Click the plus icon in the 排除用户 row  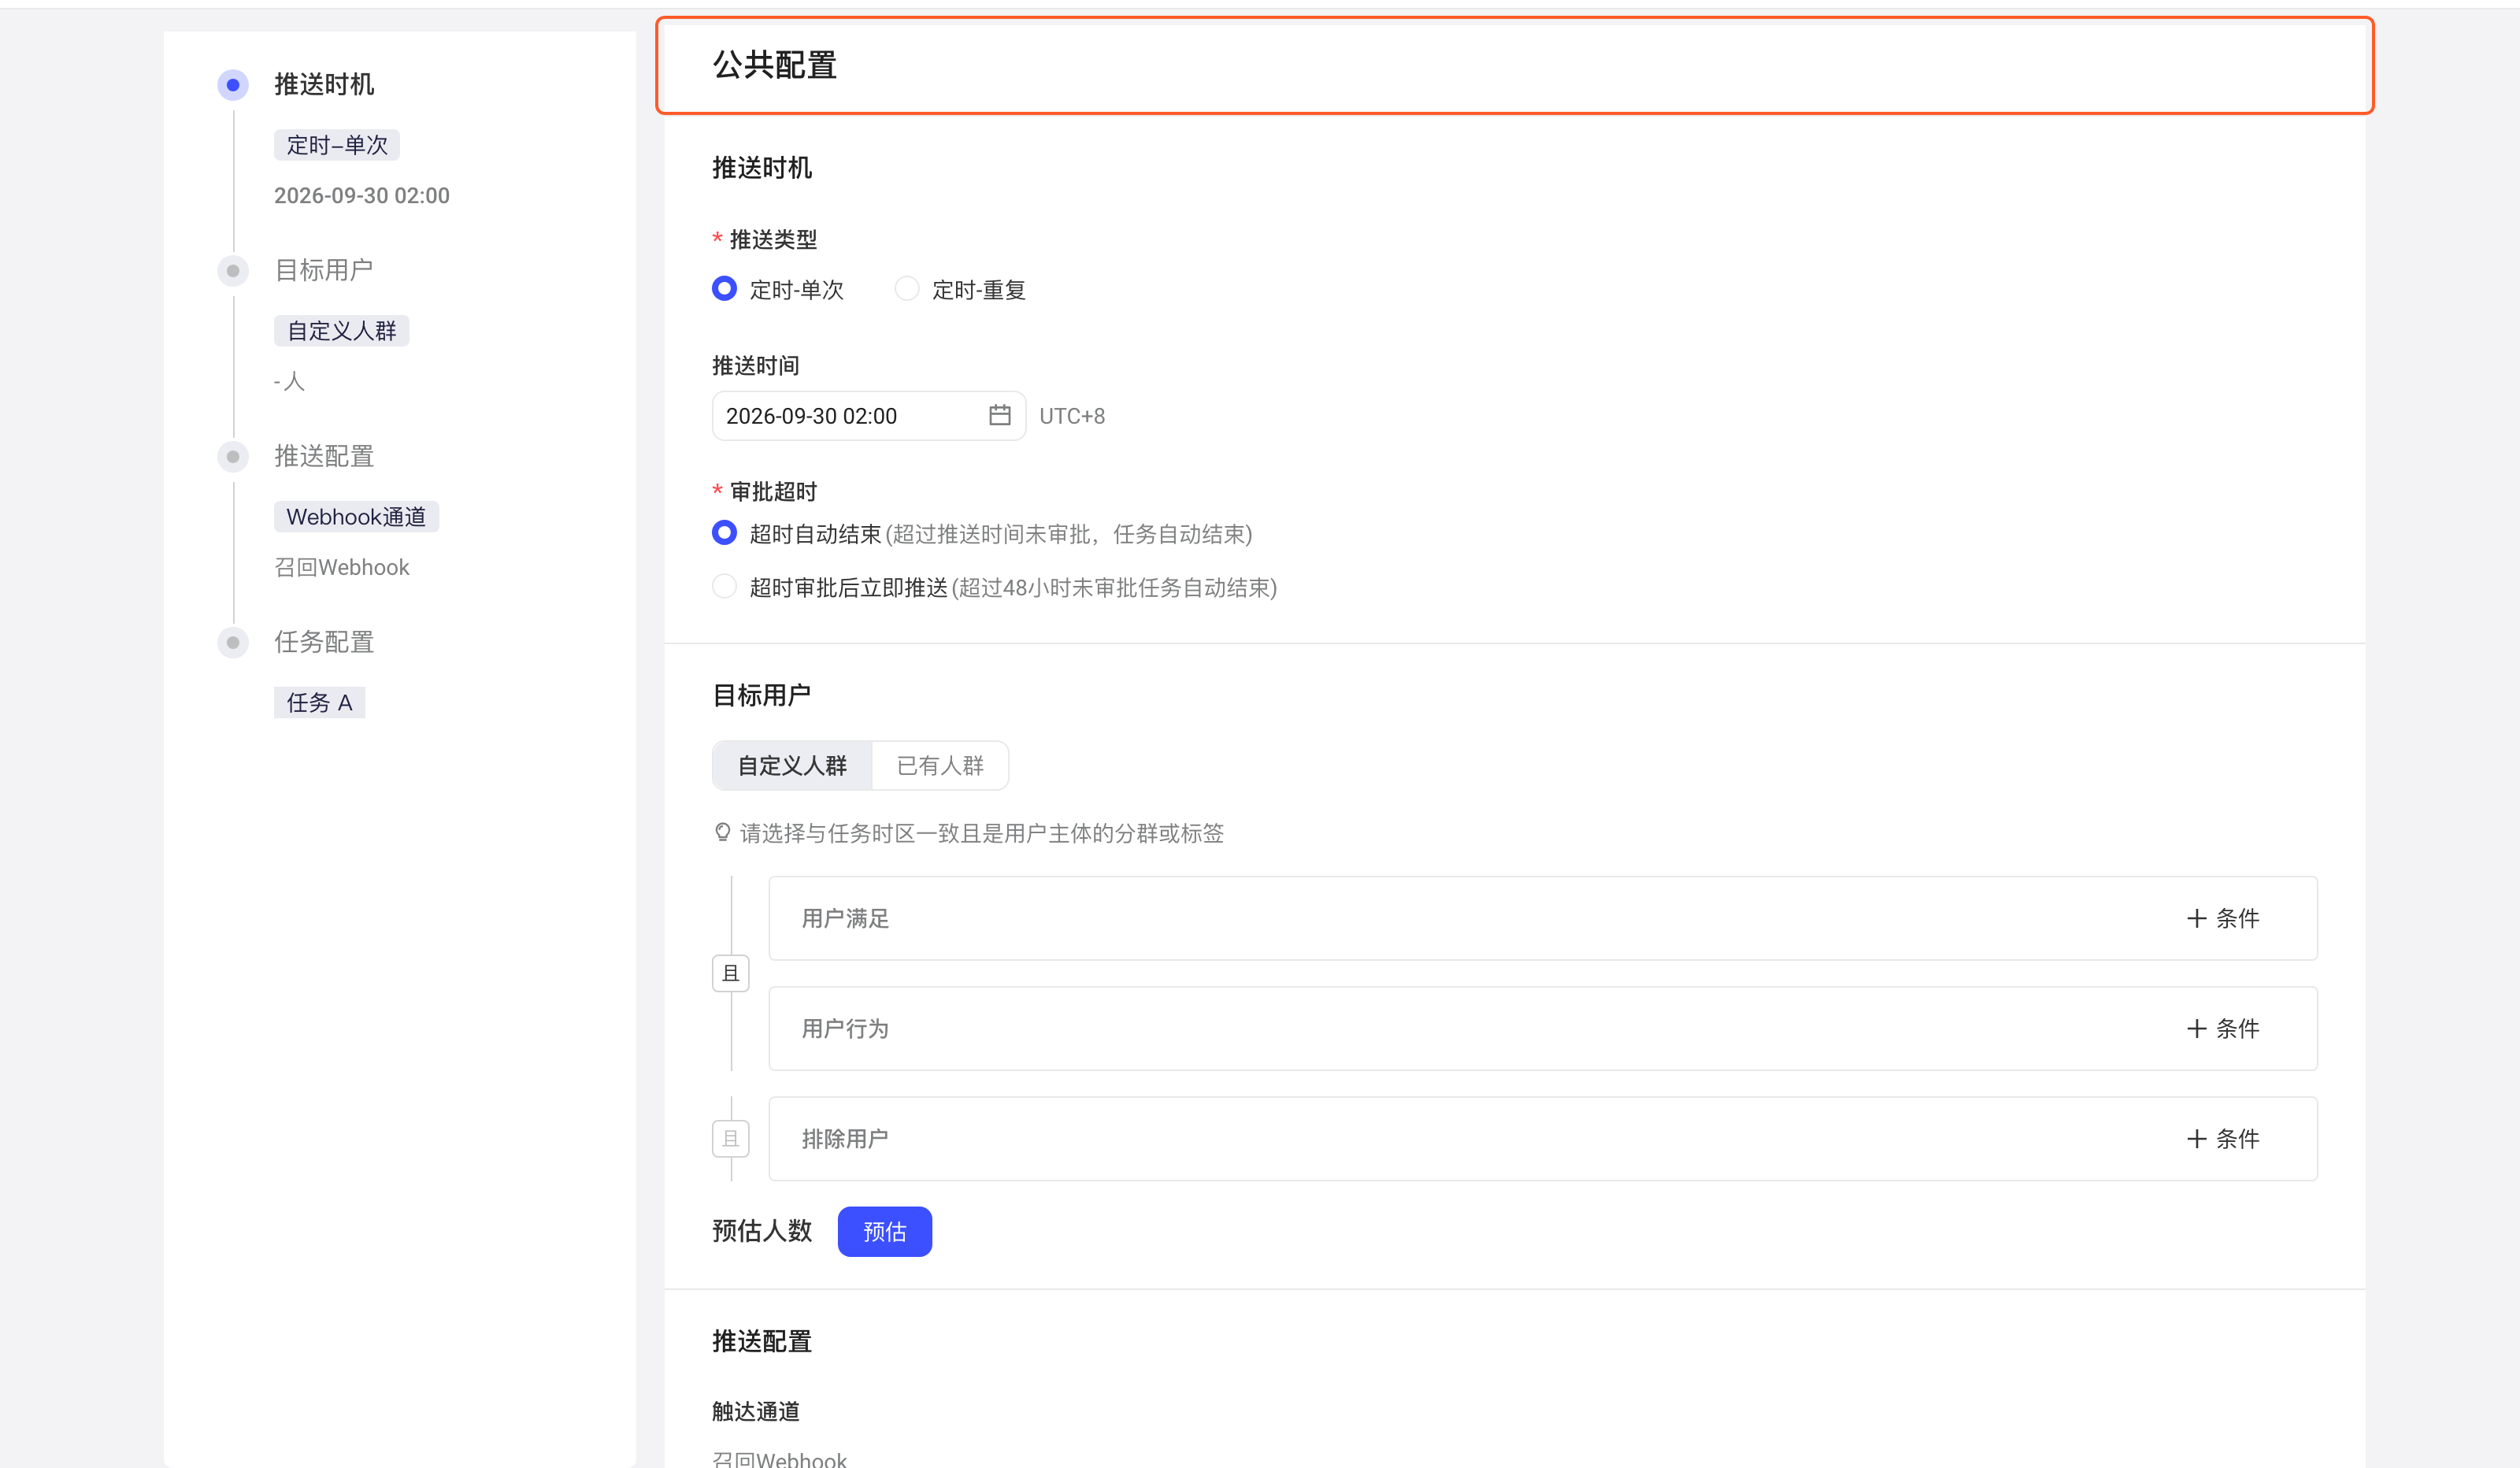coord(2196,1138)
